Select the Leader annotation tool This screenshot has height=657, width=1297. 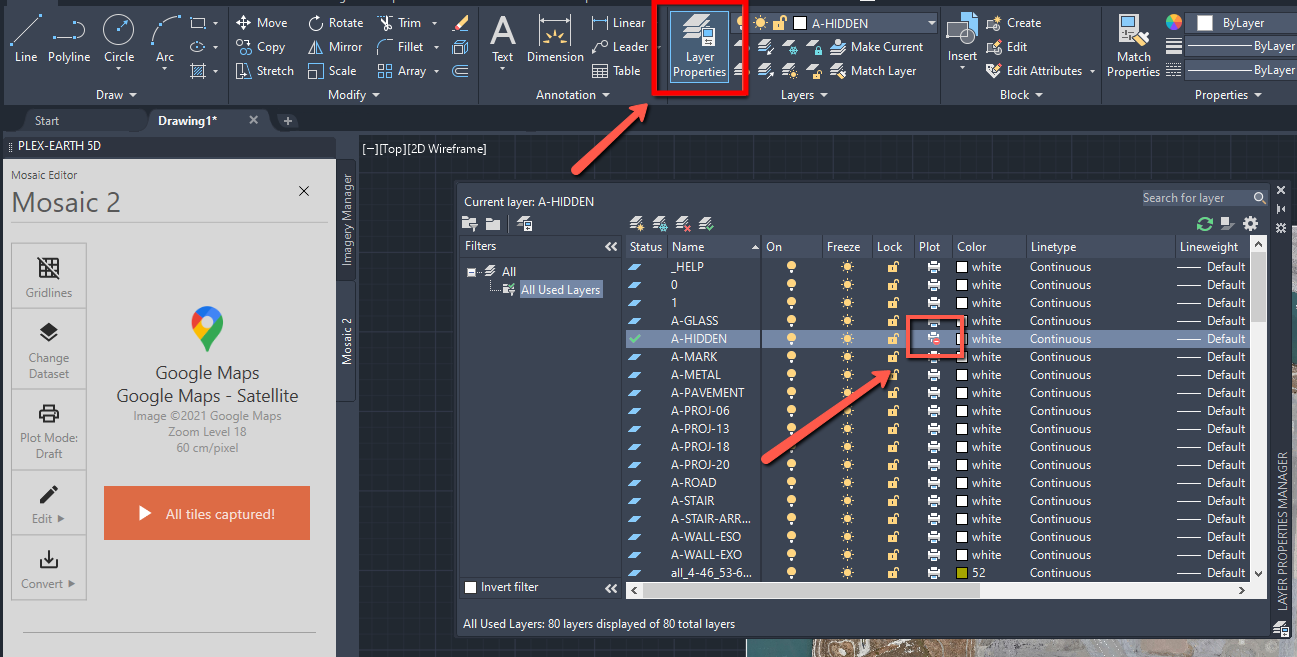pos(619,47)
